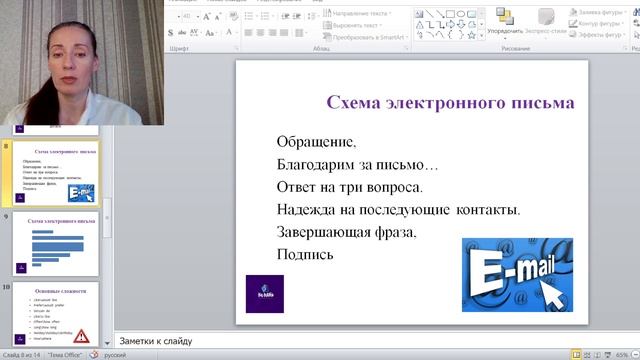
Task: Select the purple logo image on the slide
Action: pyautogui.click(x=265, y=294)
